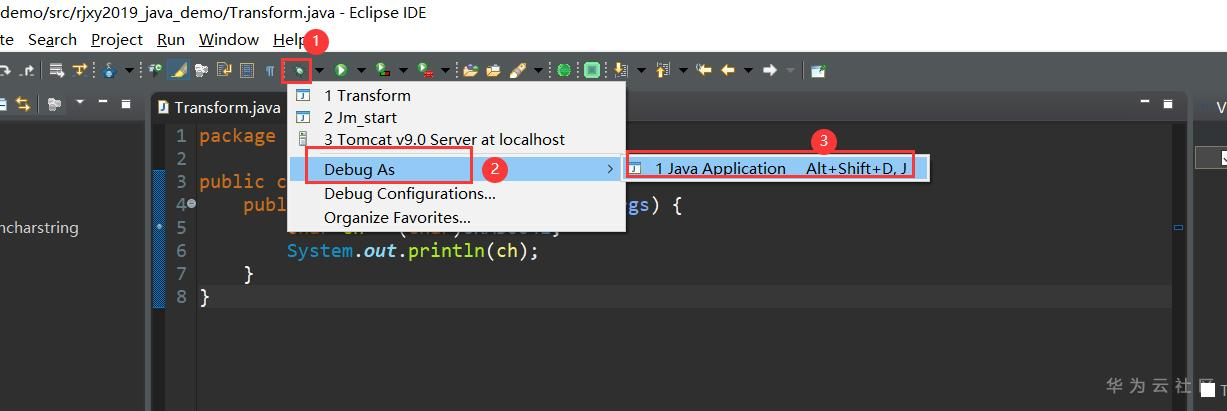Click the green Run button icon
1227x411 pixels.
[x=340, y=70]
